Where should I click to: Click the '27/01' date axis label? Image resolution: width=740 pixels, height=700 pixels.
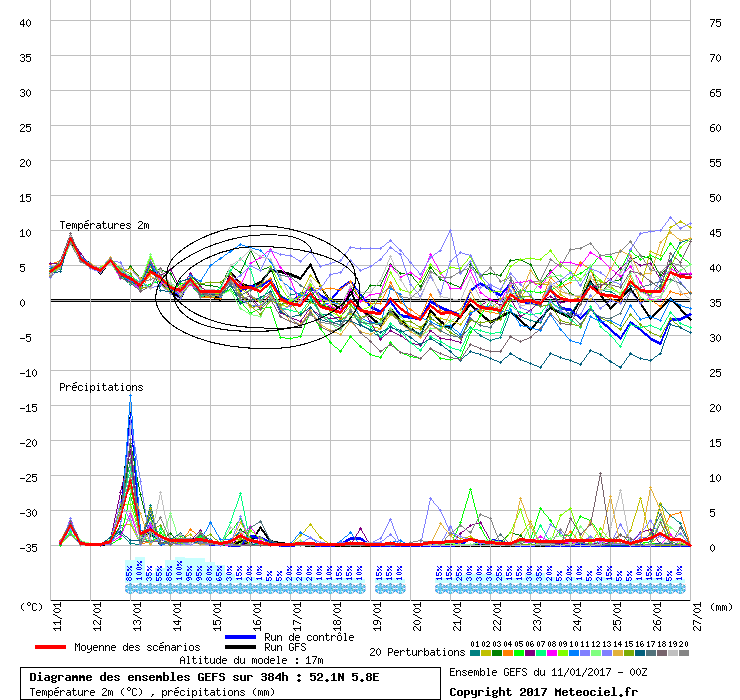coord(697,617)
